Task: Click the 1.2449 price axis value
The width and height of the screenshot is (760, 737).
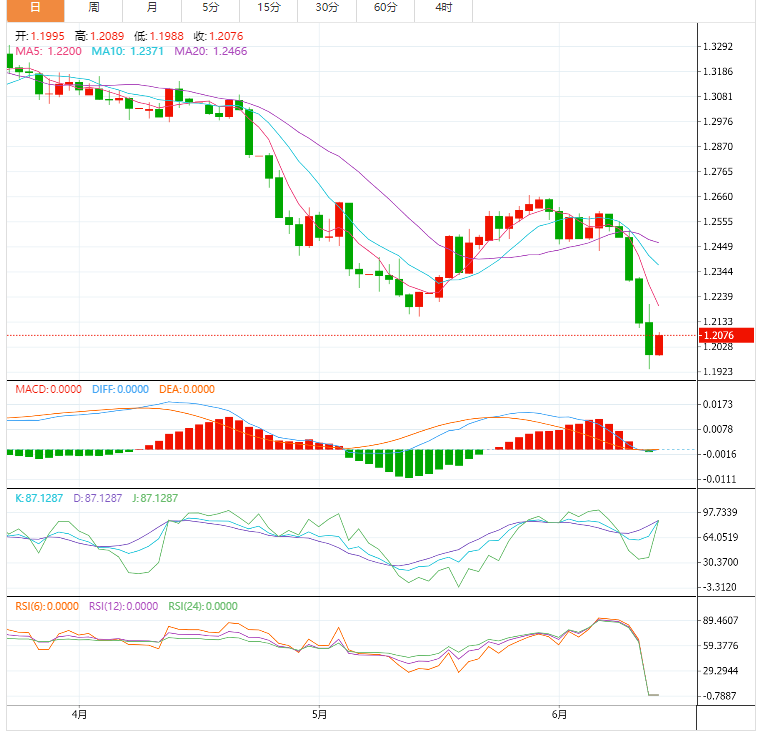Action: (x=718, y=247)
